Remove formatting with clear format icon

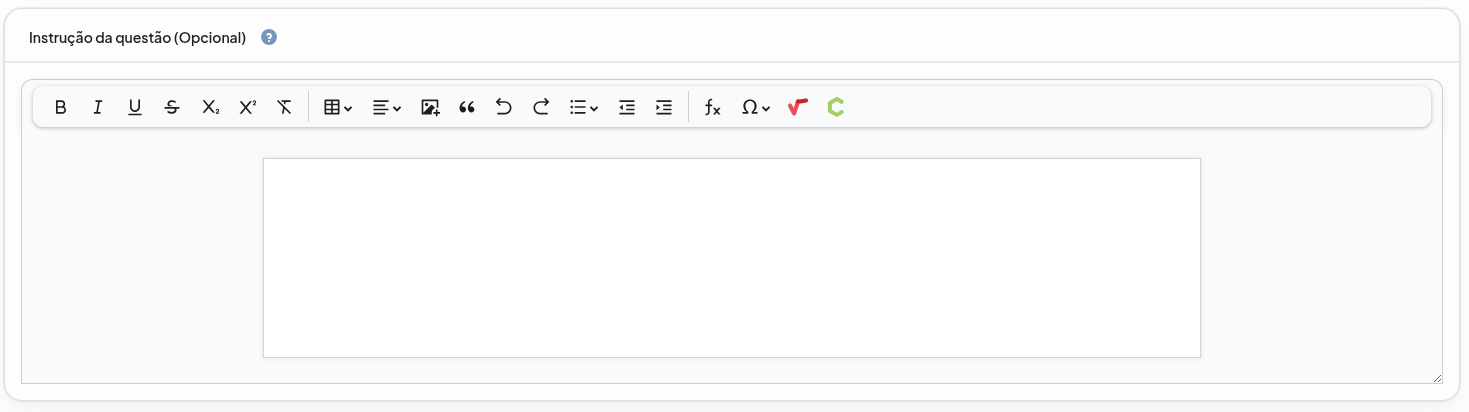(x=284, y=107)
